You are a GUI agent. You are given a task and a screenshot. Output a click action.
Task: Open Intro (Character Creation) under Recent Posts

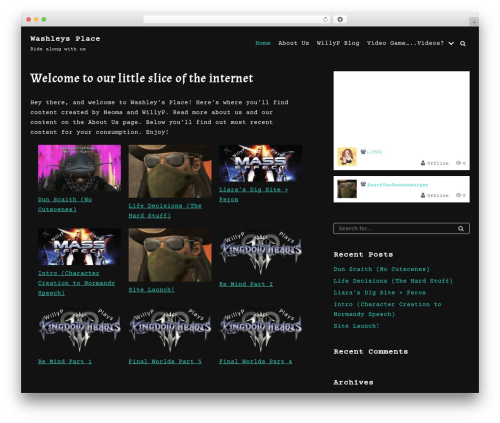click(387, 309)
